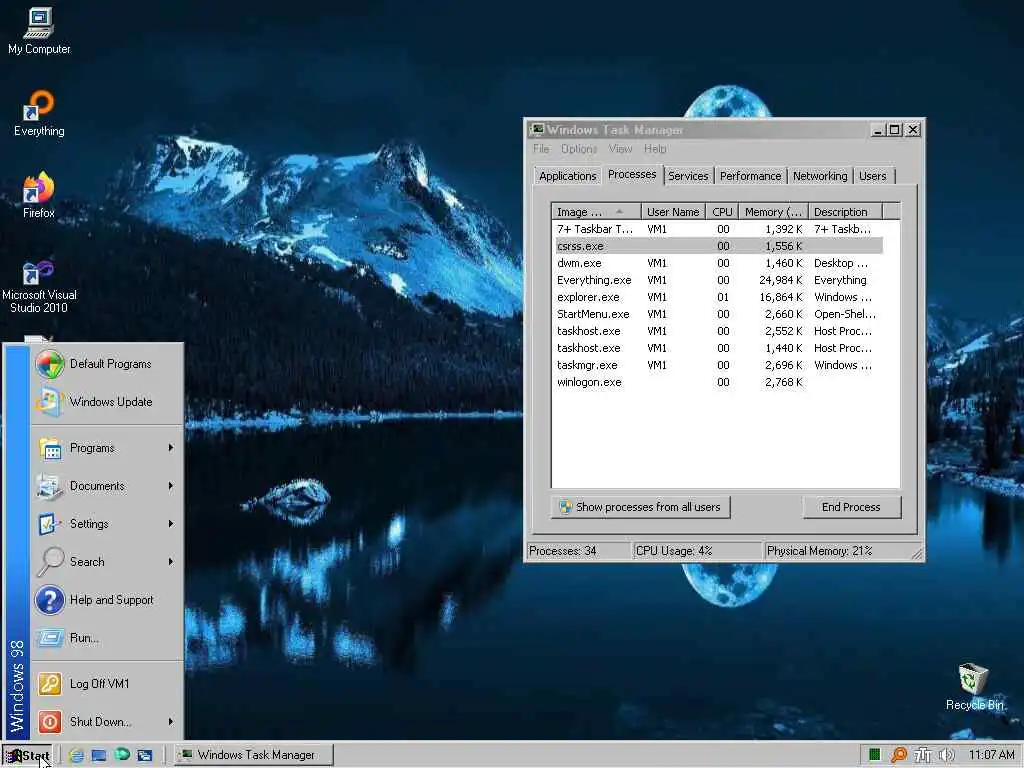Click the Task Manager resize grip corner
The height and width of the screenshot is (768, 1024).
coord(918,554)
